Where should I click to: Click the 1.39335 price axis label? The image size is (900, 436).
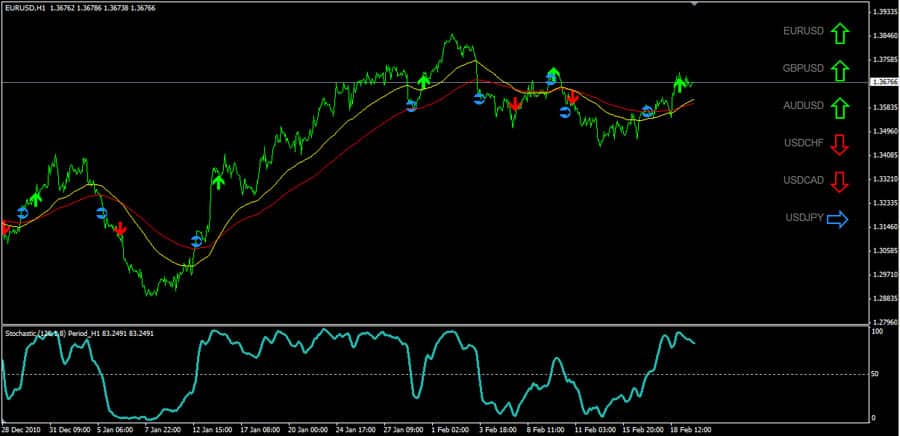pyautogui.click(x=886, y=11)
